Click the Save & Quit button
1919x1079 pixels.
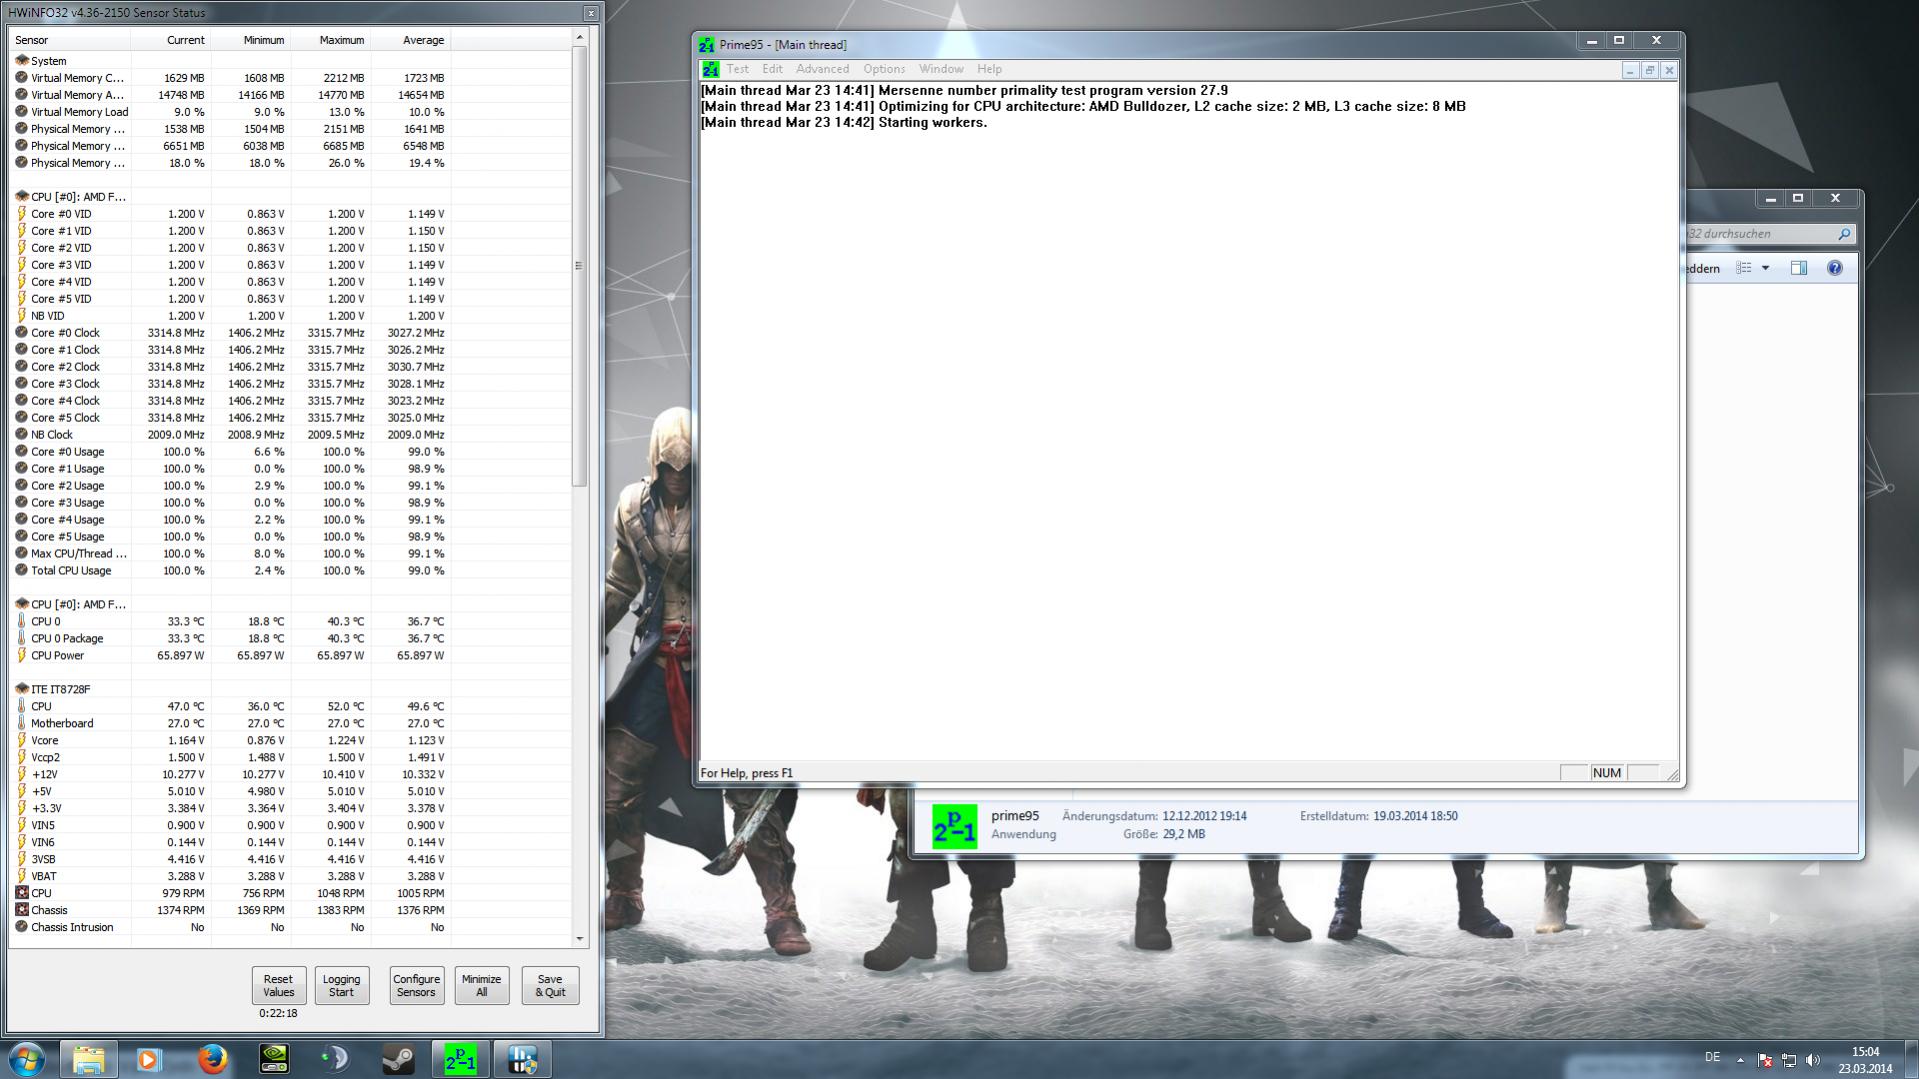pyautogui.click(x=550, y=986)
